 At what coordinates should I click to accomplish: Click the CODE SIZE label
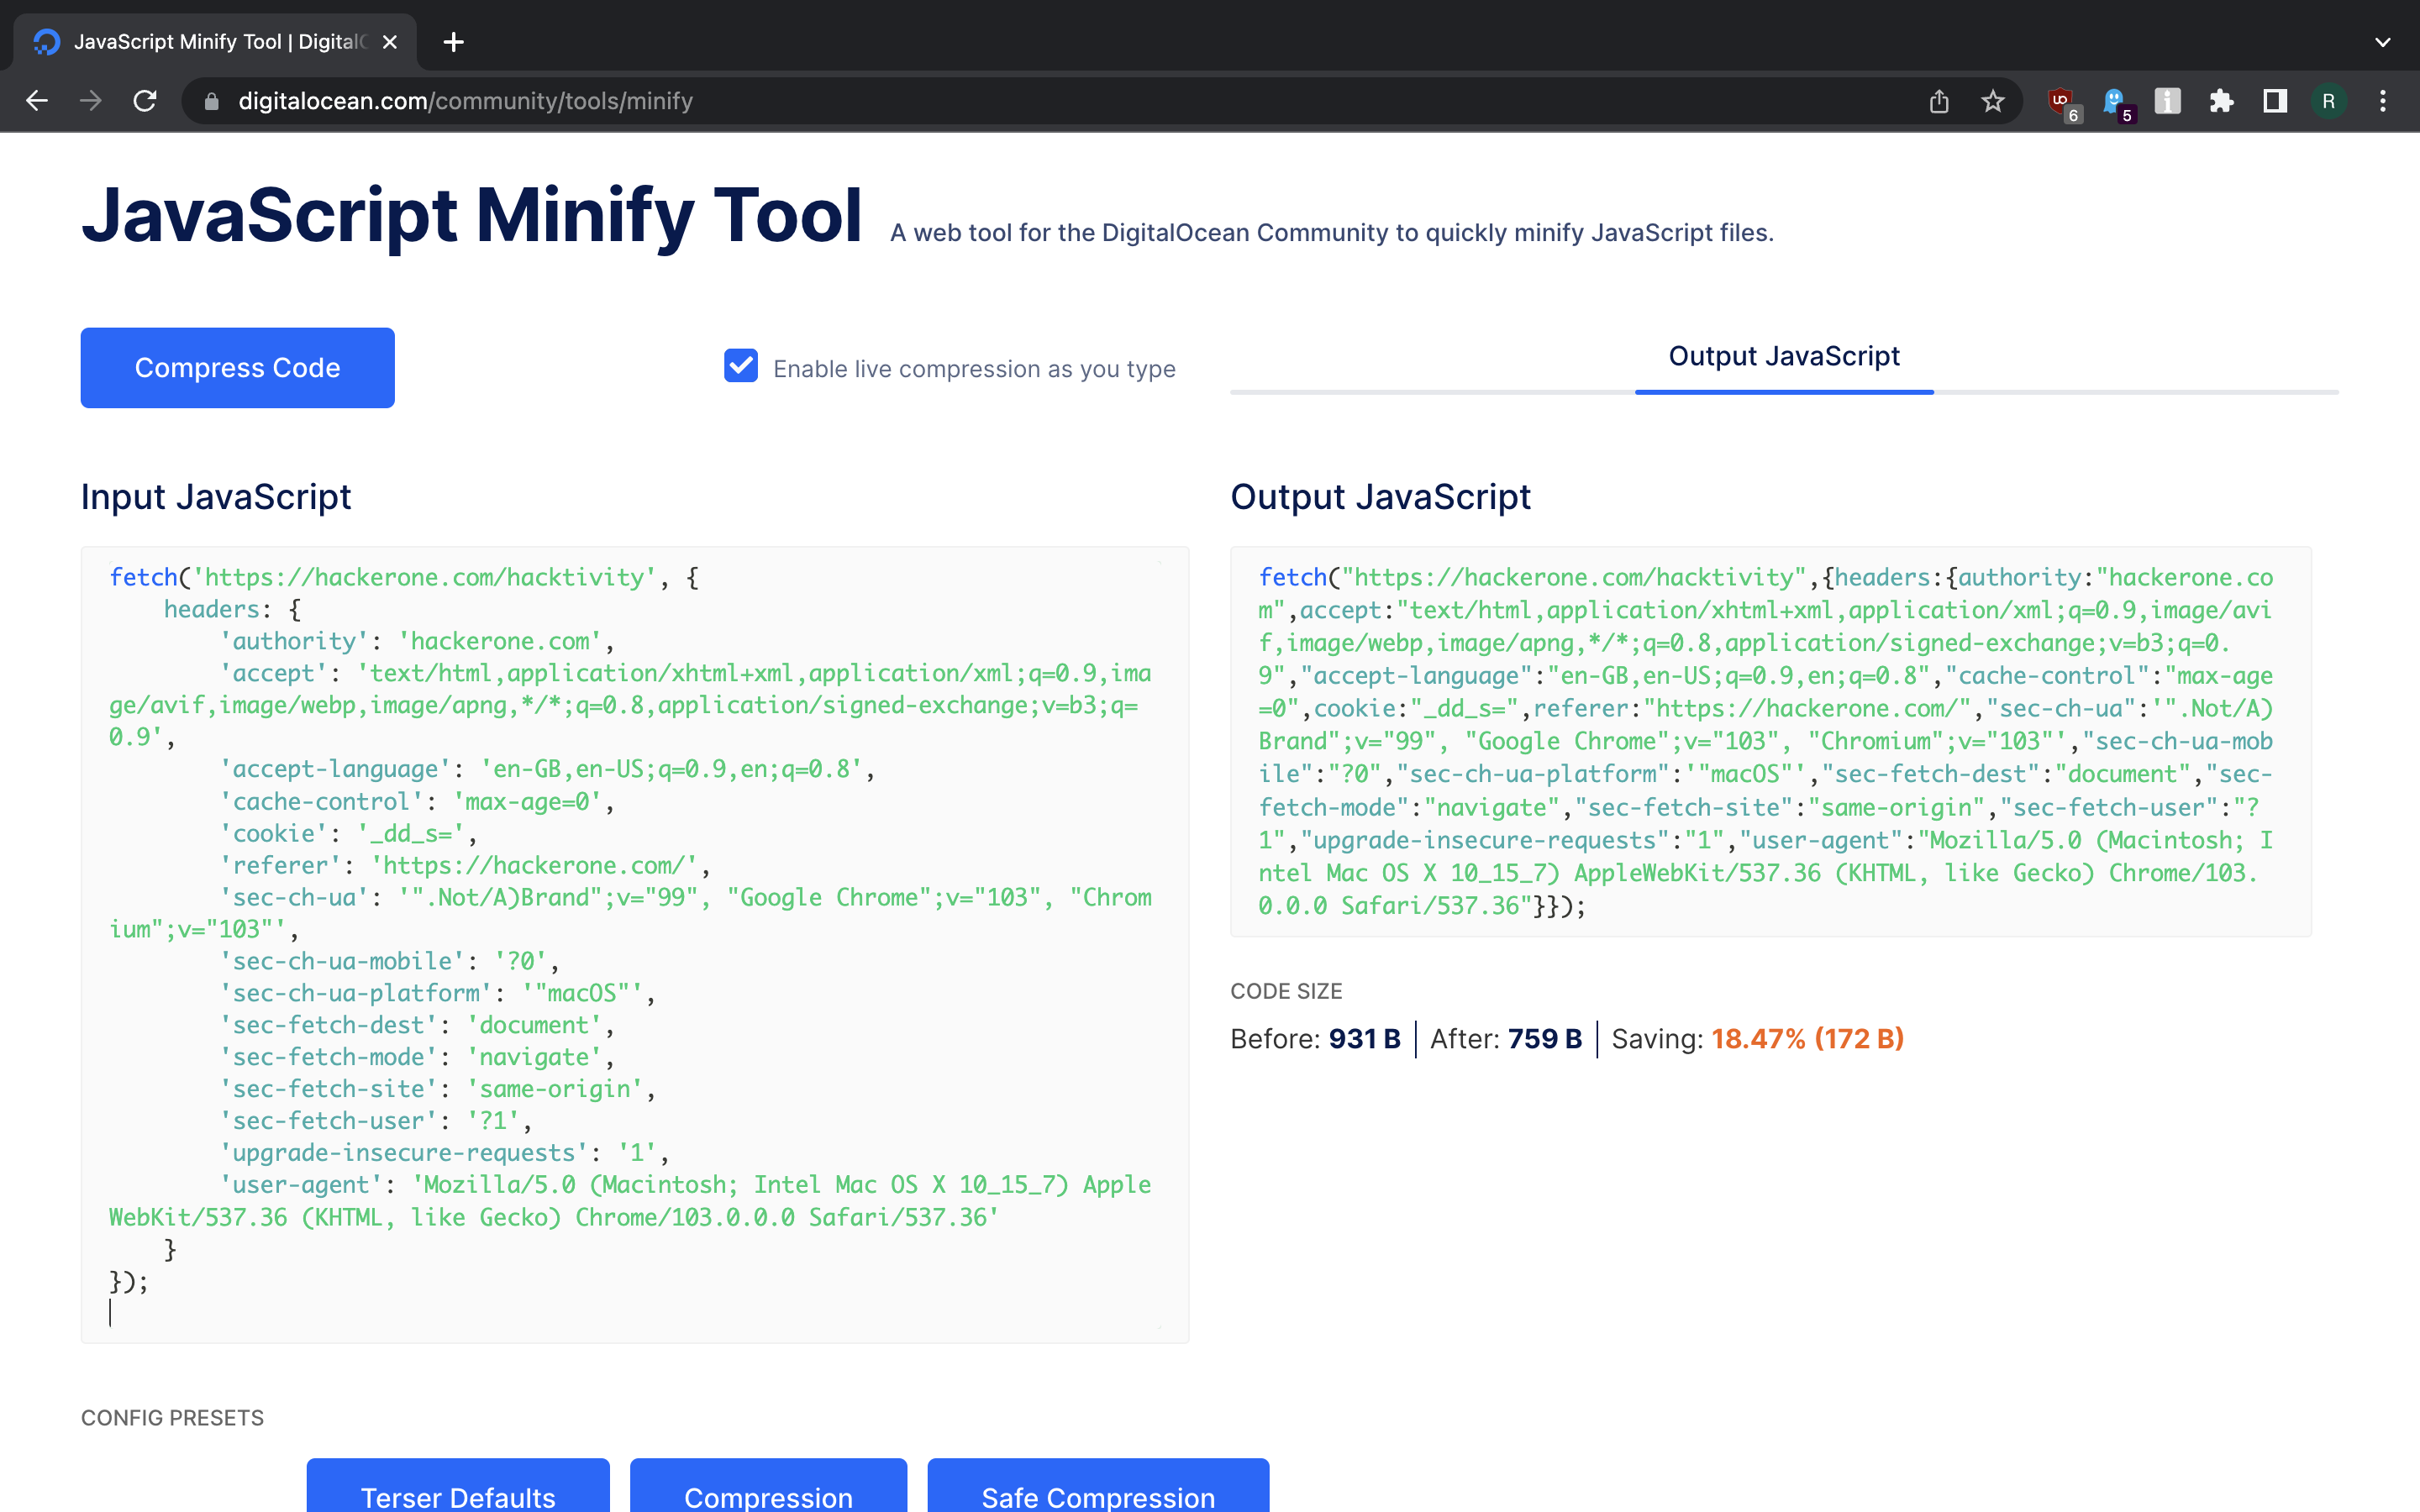click(x=1286, y=991)
